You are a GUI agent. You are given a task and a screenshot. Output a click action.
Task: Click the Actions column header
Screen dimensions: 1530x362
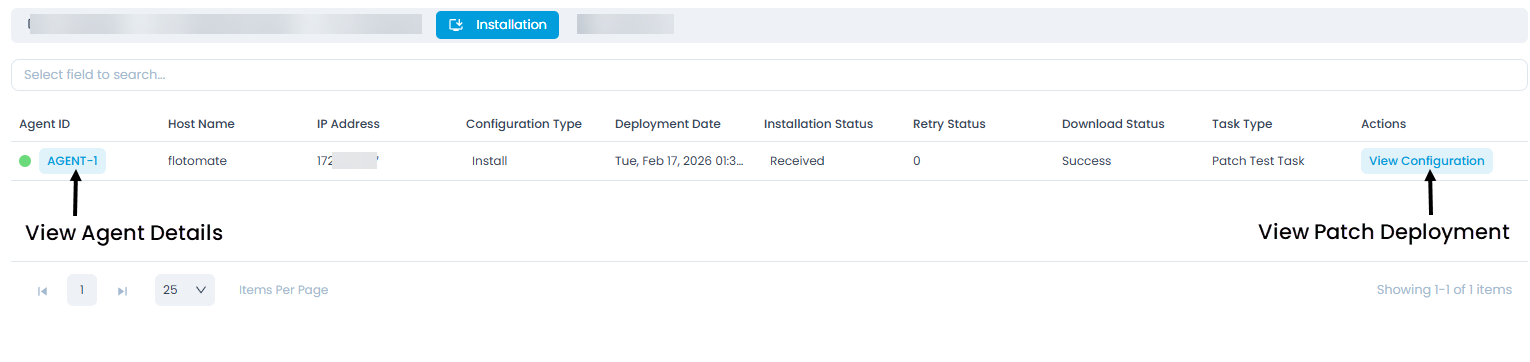pos(1383,124)
